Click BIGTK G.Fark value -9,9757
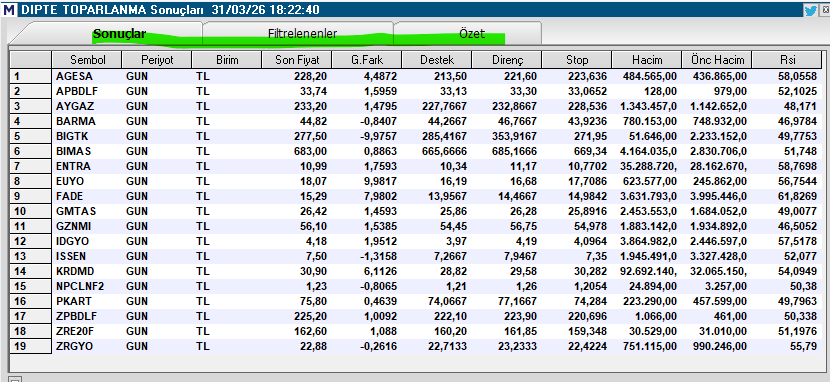Screen dimensions: 830x382 (378, 137)
